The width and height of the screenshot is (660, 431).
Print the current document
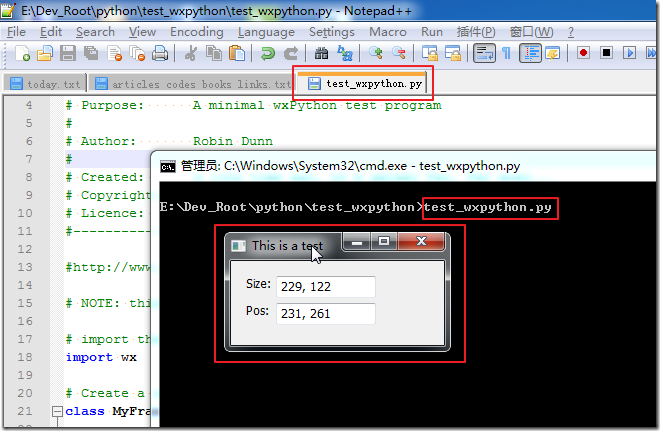(160, 53)
